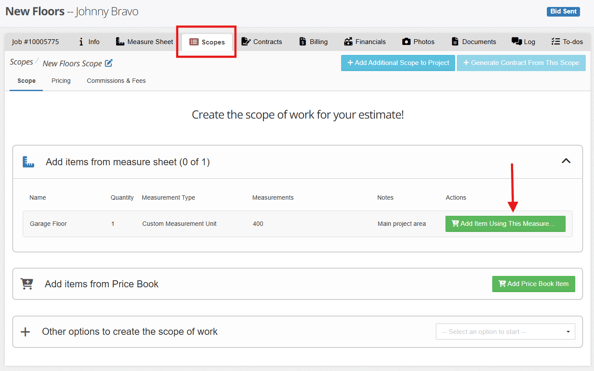Click the measure sheet ruler icon
Screen dimensions: 594x371
click(28, 162)
